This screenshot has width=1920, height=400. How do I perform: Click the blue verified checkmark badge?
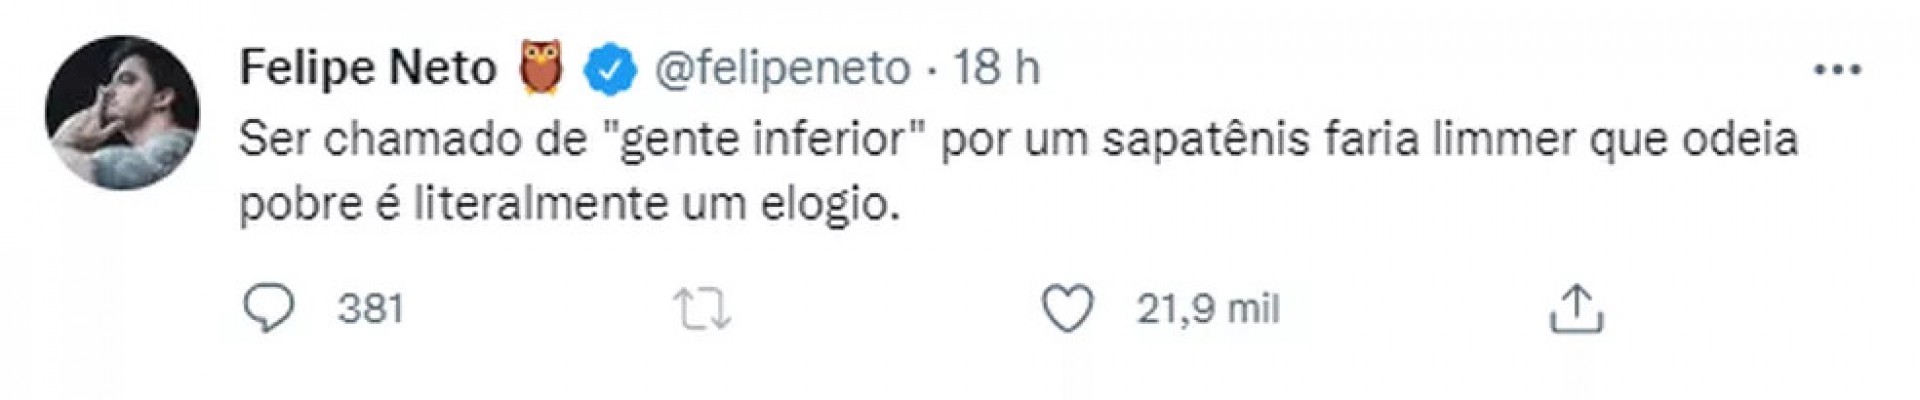610,70
